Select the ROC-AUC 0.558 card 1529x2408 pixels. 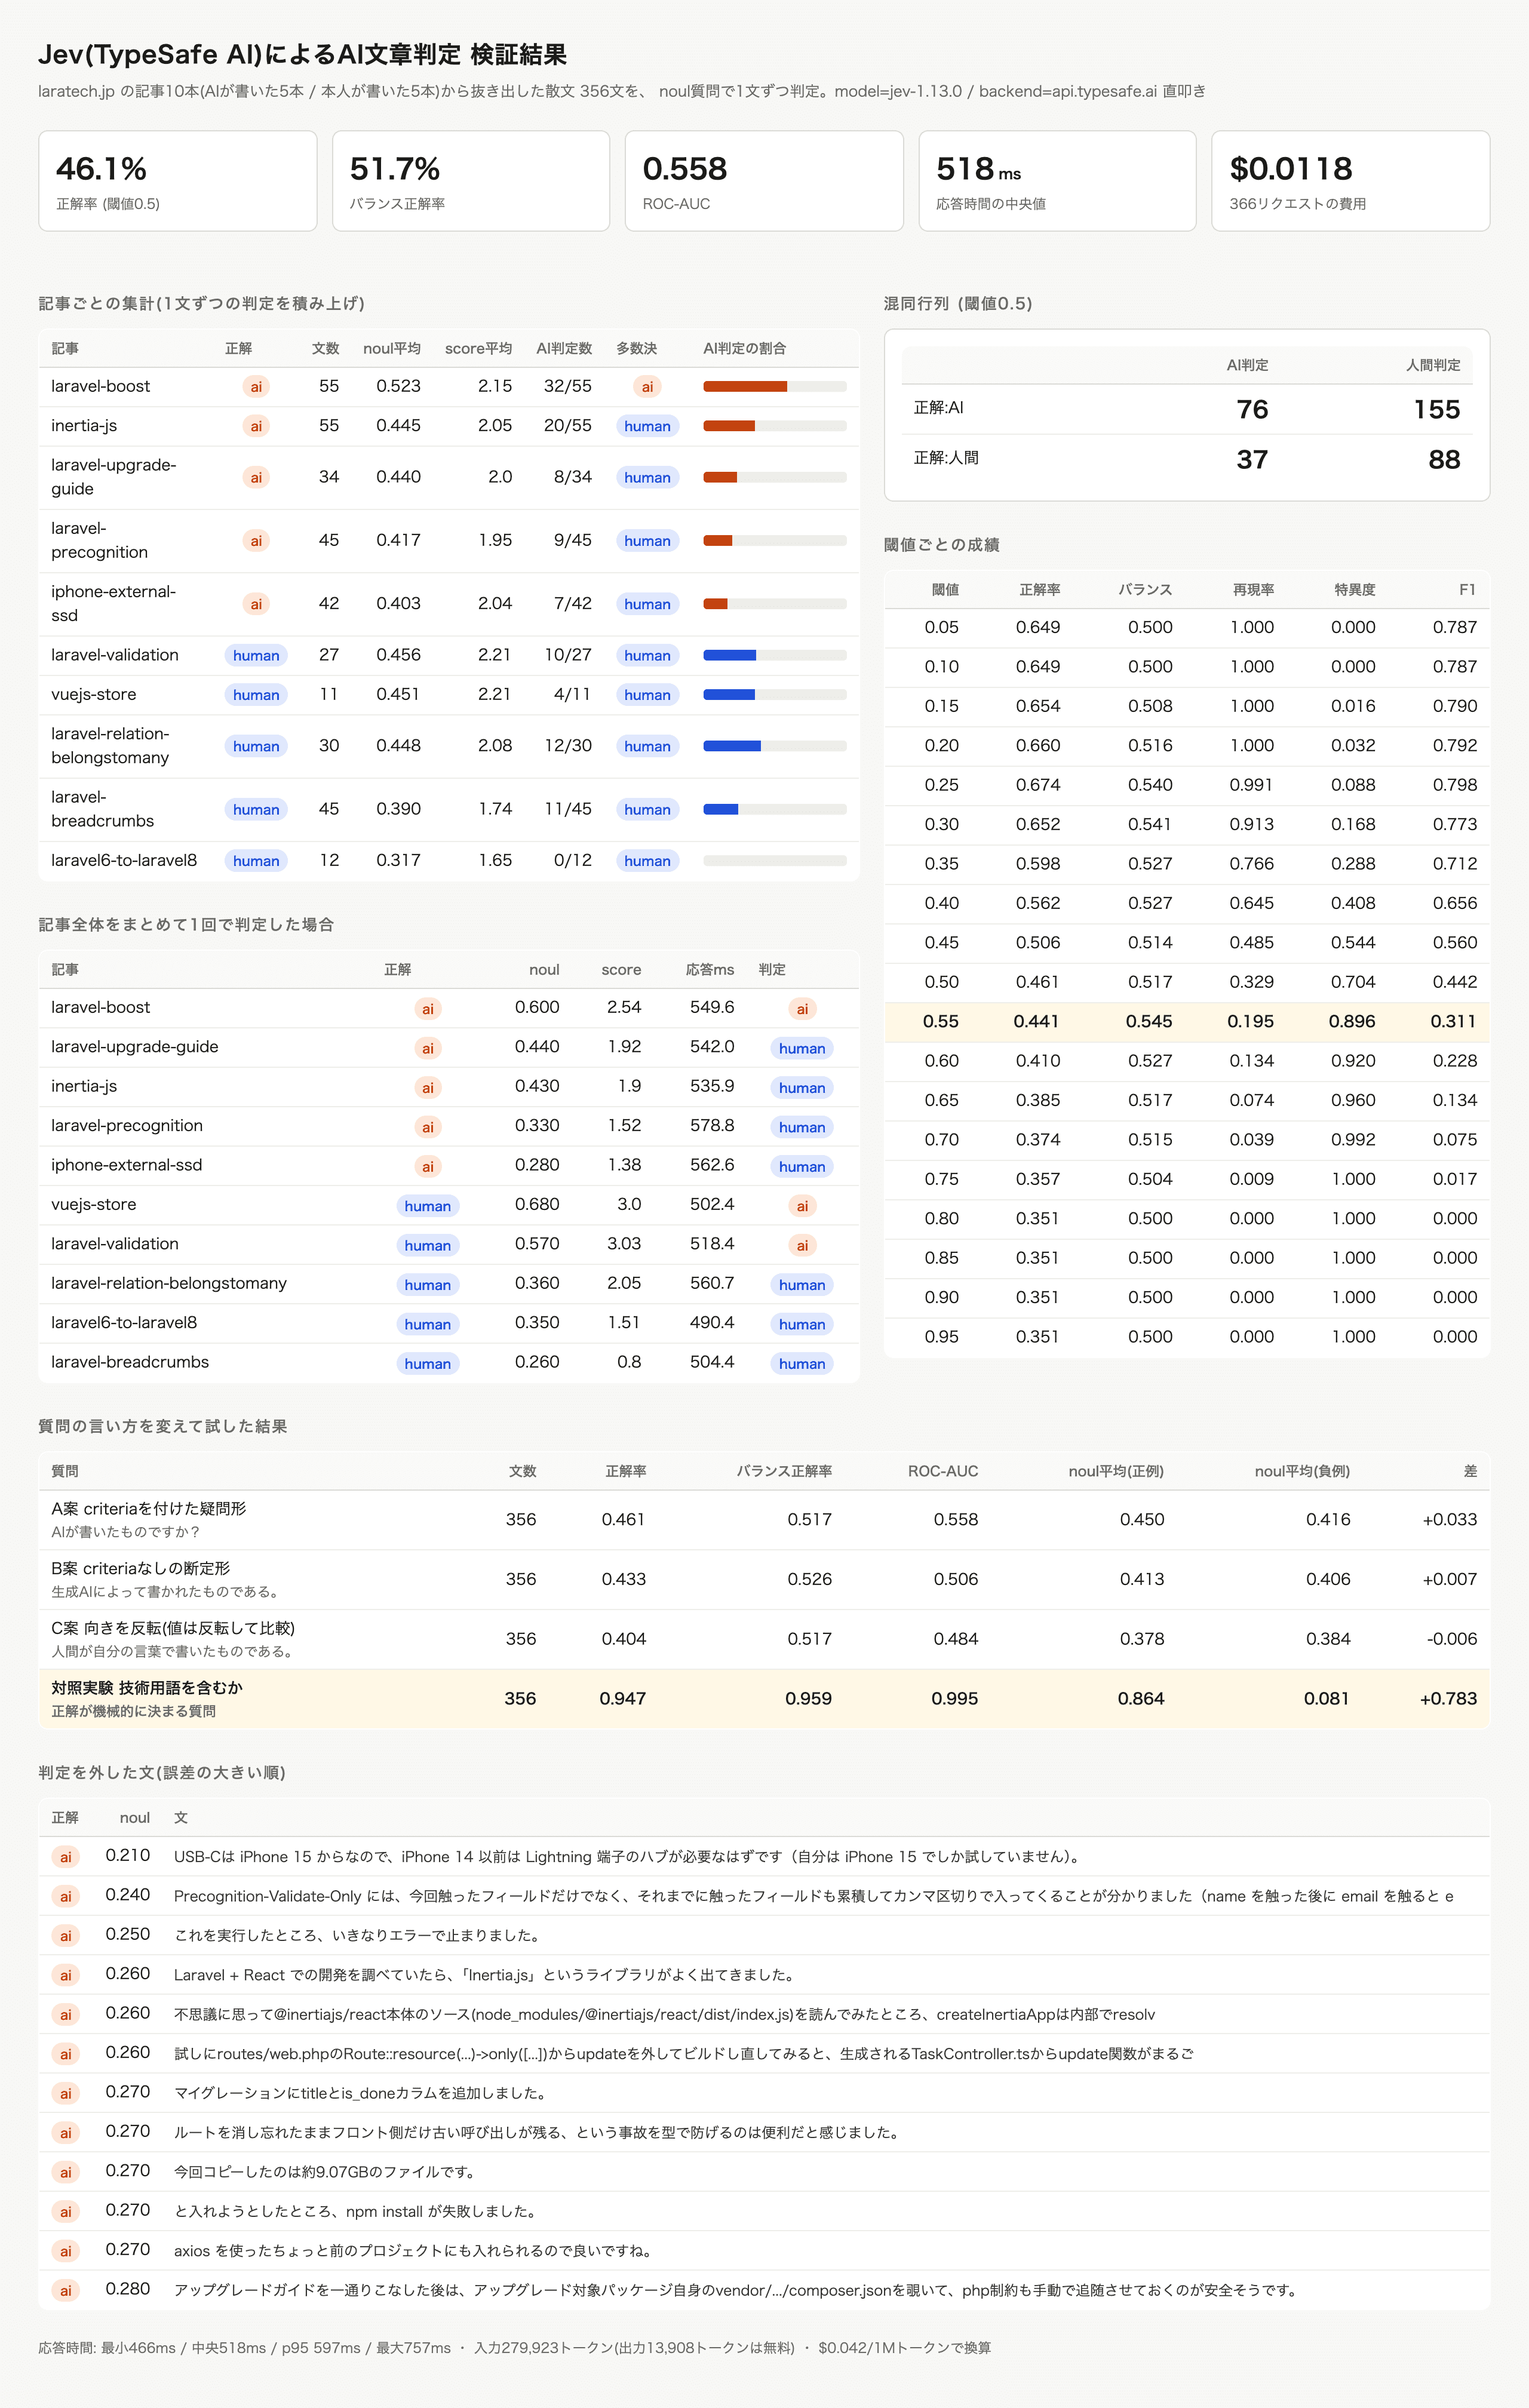click(764, 181)
